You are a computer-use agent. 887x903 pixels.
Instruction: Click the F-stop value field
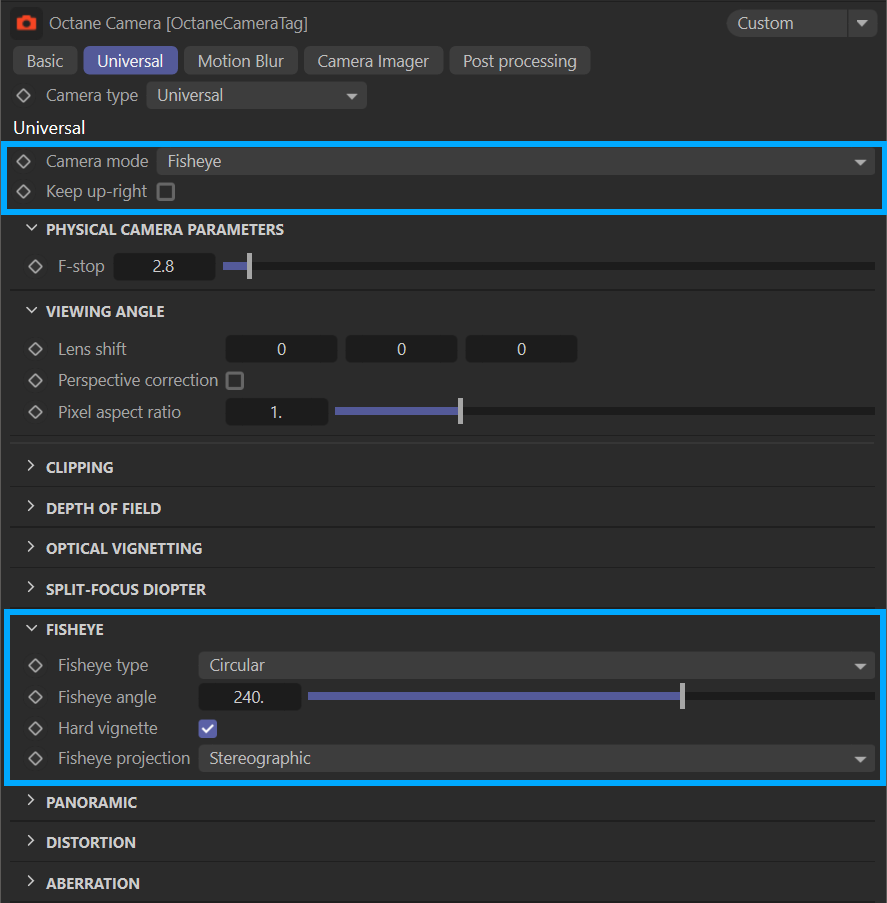(x=164, y=267)
